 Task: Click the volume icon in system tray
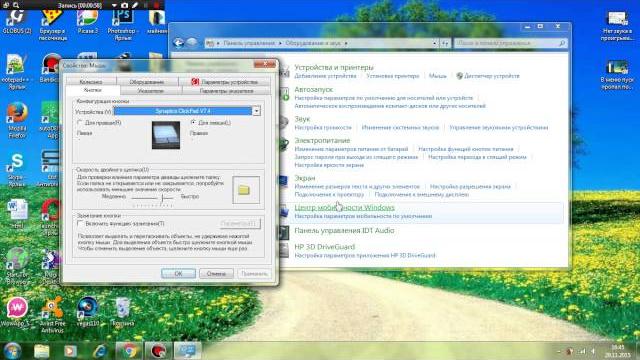pyautogui.click(x=593, y=351)
